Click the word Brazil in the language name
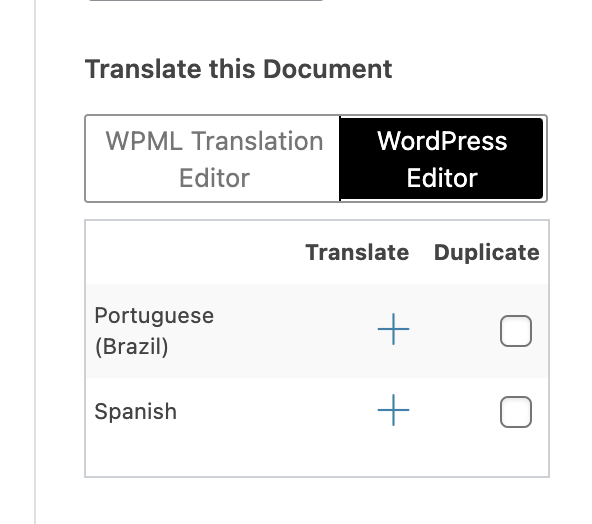This screenshot has height=524, width=592. point(131,347)
